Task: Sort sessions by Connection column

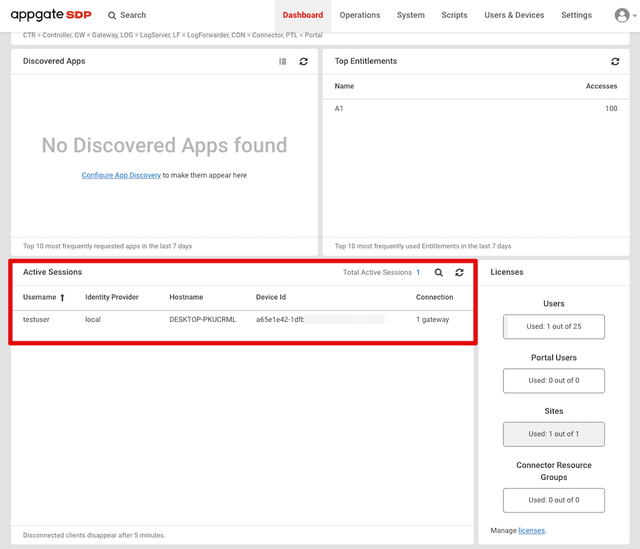Action: [434, 297]
